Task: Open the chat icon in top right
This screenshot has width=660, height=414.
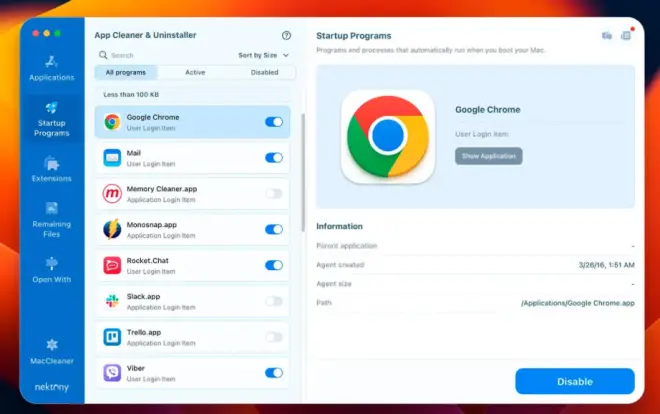Action: point(607,36)
